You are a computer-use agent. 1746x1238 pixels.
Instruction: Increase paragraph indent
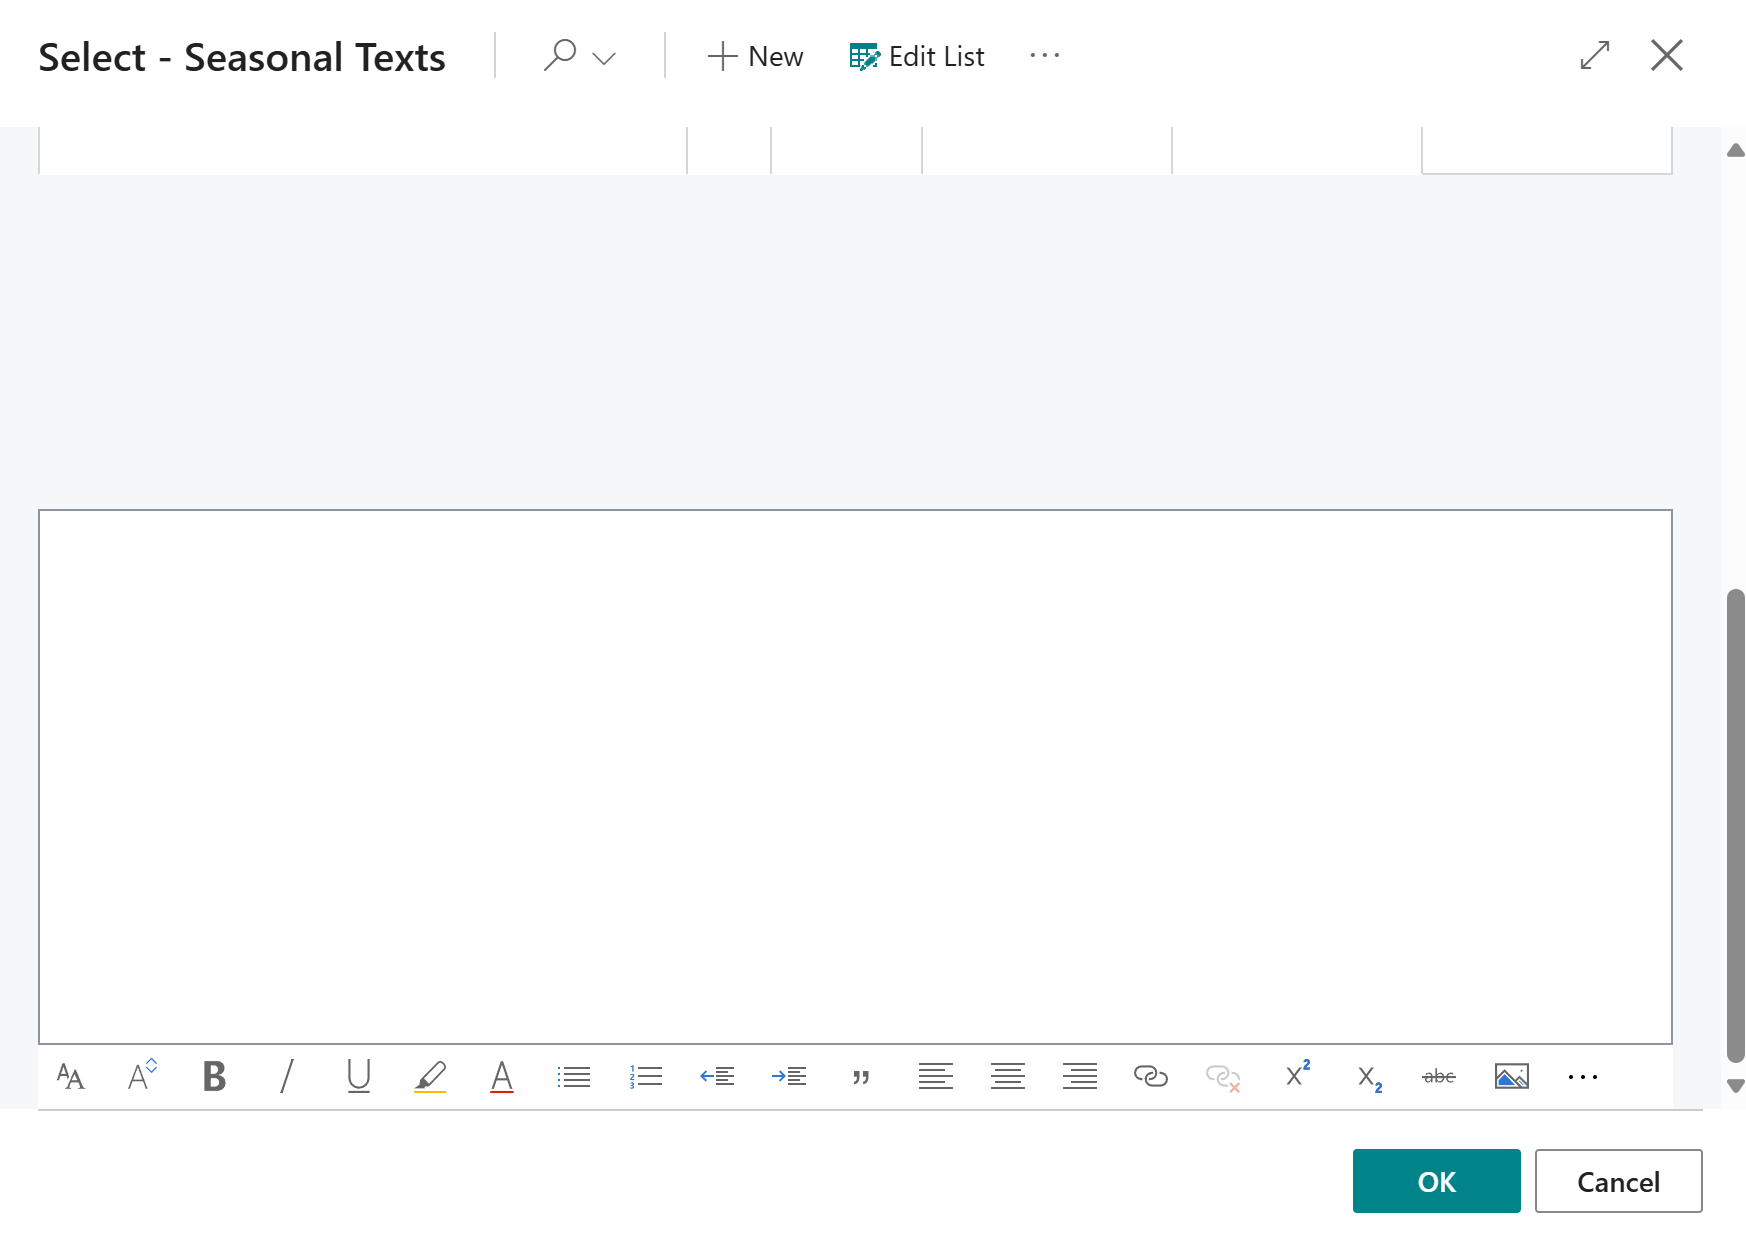pos(790,1077)
